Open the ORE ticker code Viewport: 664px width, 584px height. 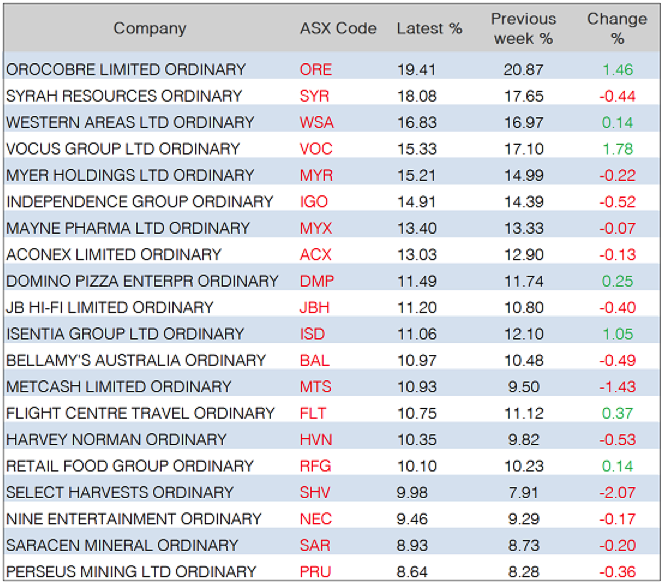coord(316,70)
